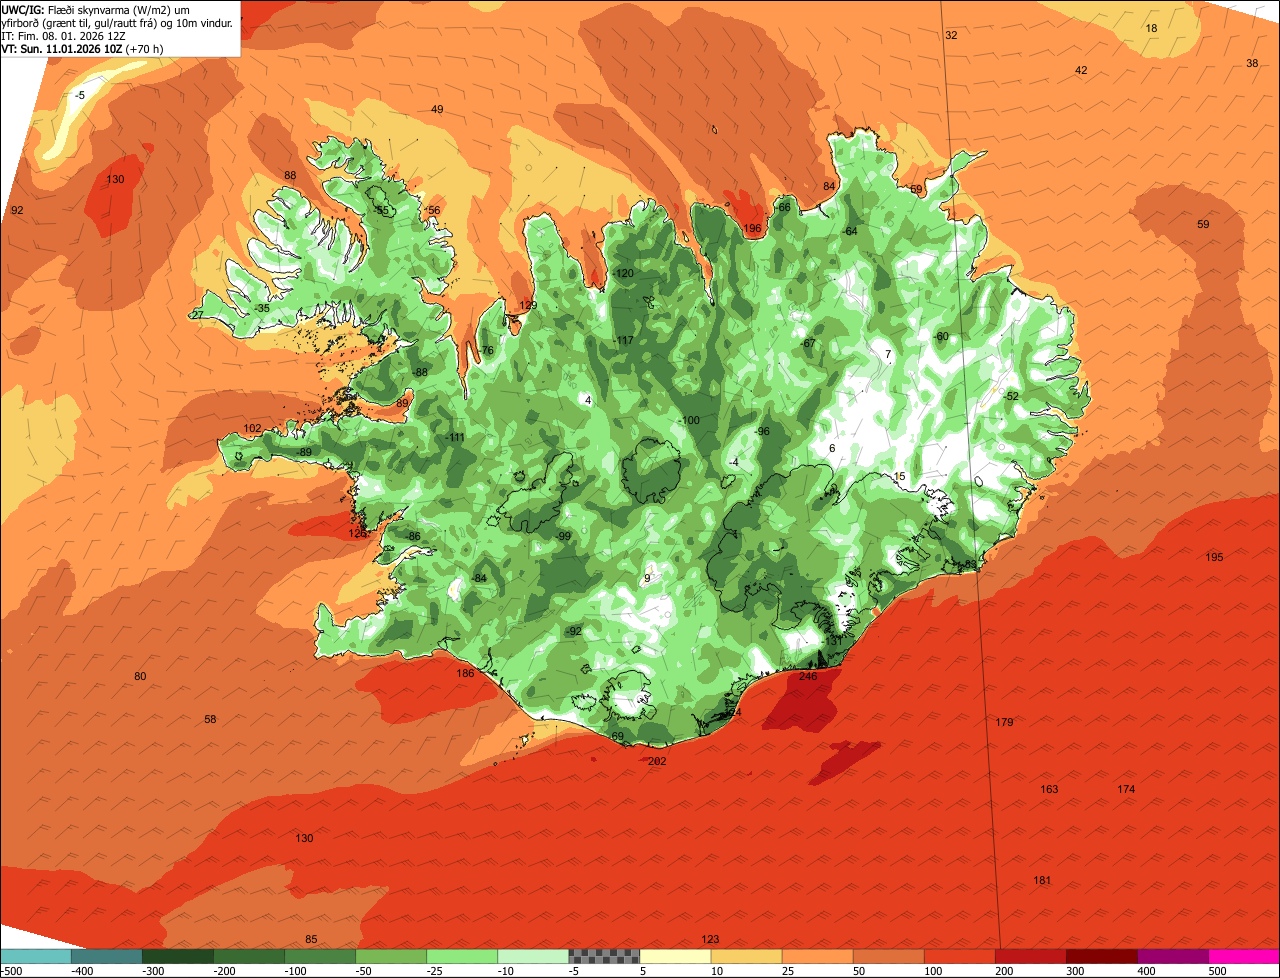Click the '-55' value in the Westfjords
Screen dimensions: 1280x978
tap(381, 211)
